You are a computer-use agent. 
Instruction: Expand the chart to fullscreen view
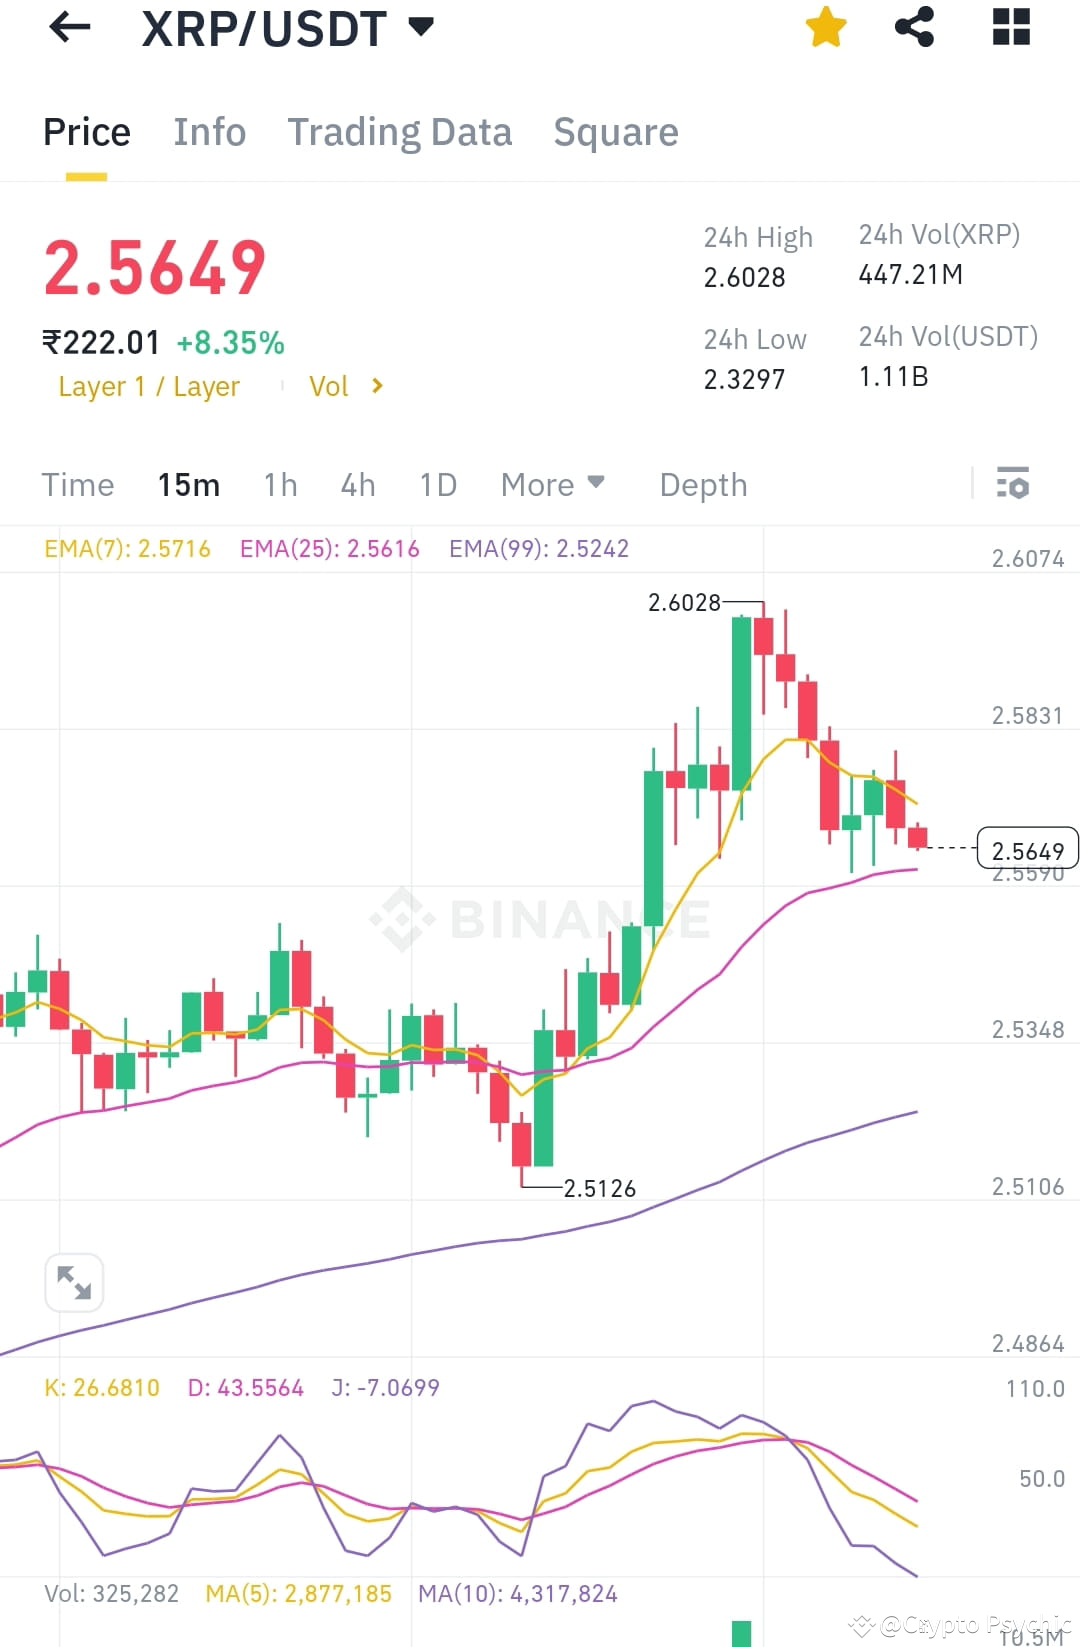(74, 1282)
